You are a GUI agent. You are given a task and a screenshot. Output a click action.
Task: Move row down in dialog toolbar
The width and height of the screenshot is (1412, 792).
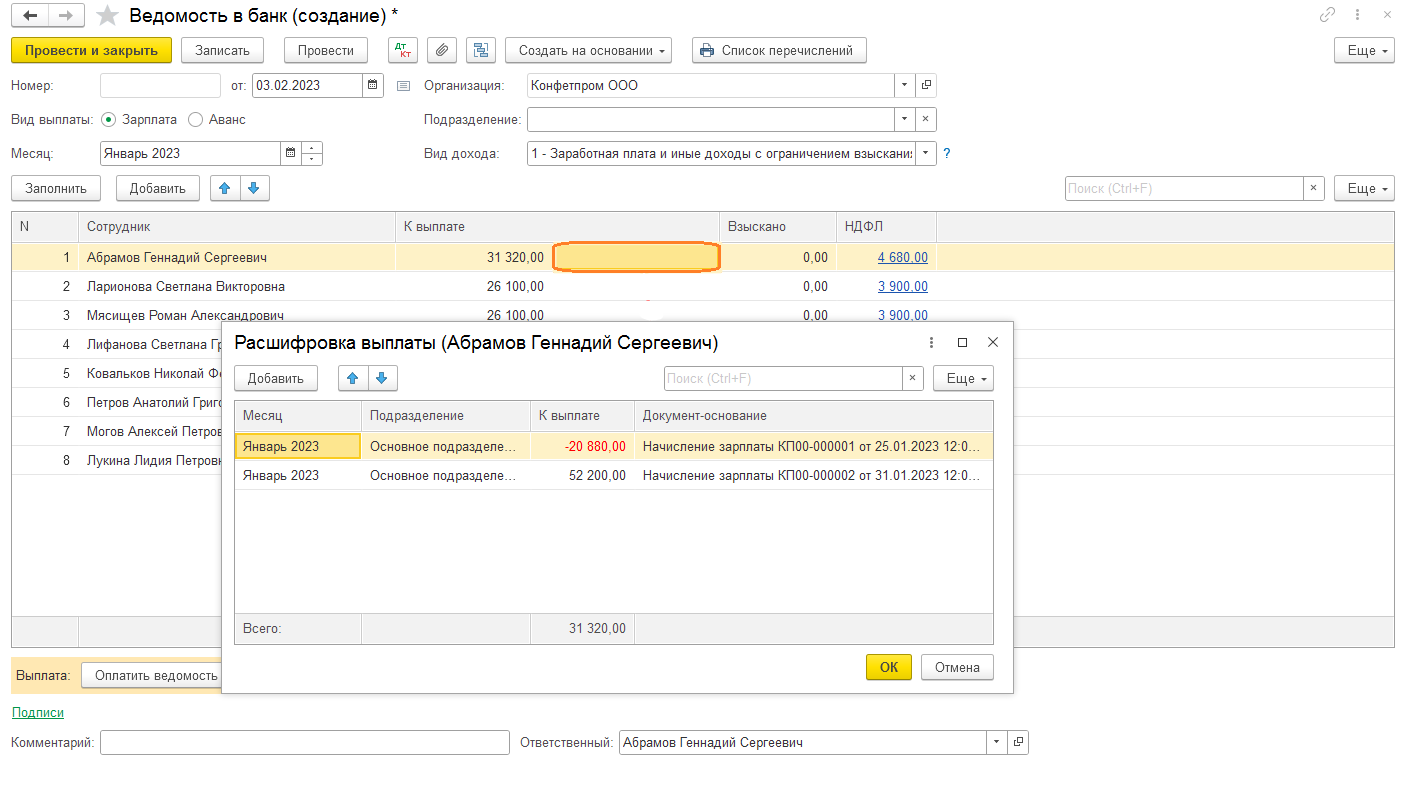(381, 379)
